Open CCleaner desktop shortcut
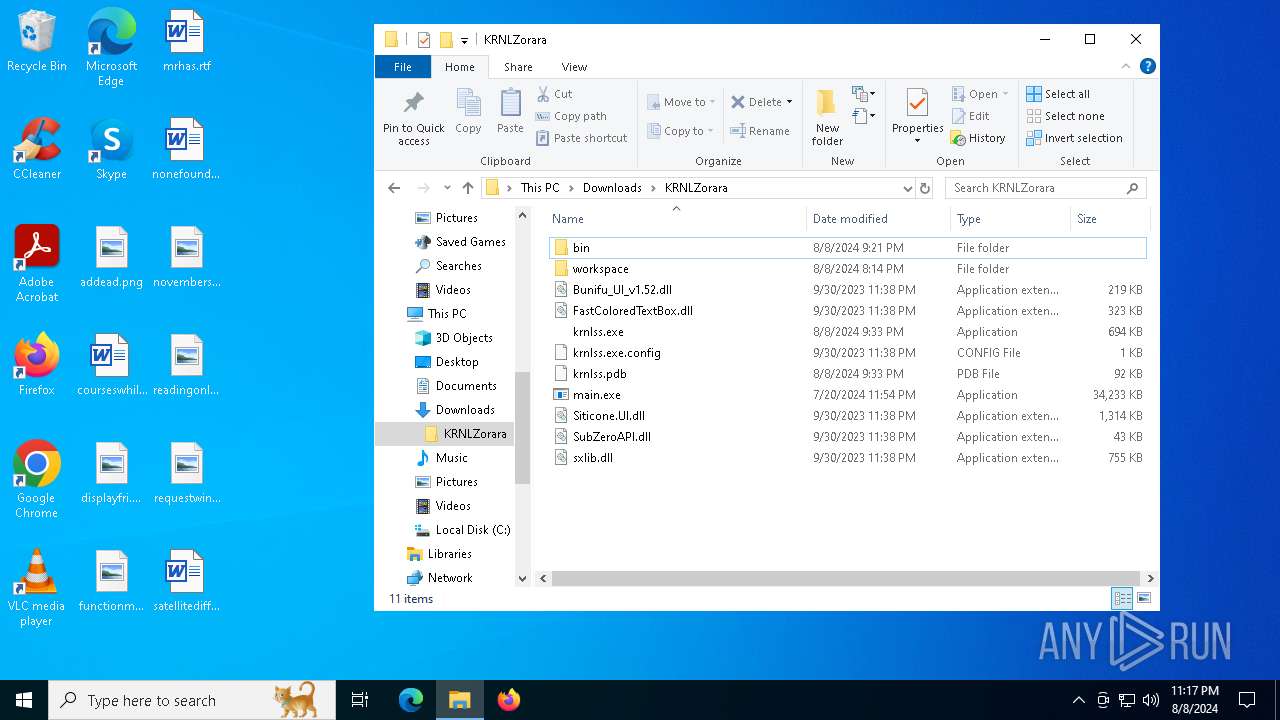The height and width of the screenshot is (720, 1280). tap(37, 149)
